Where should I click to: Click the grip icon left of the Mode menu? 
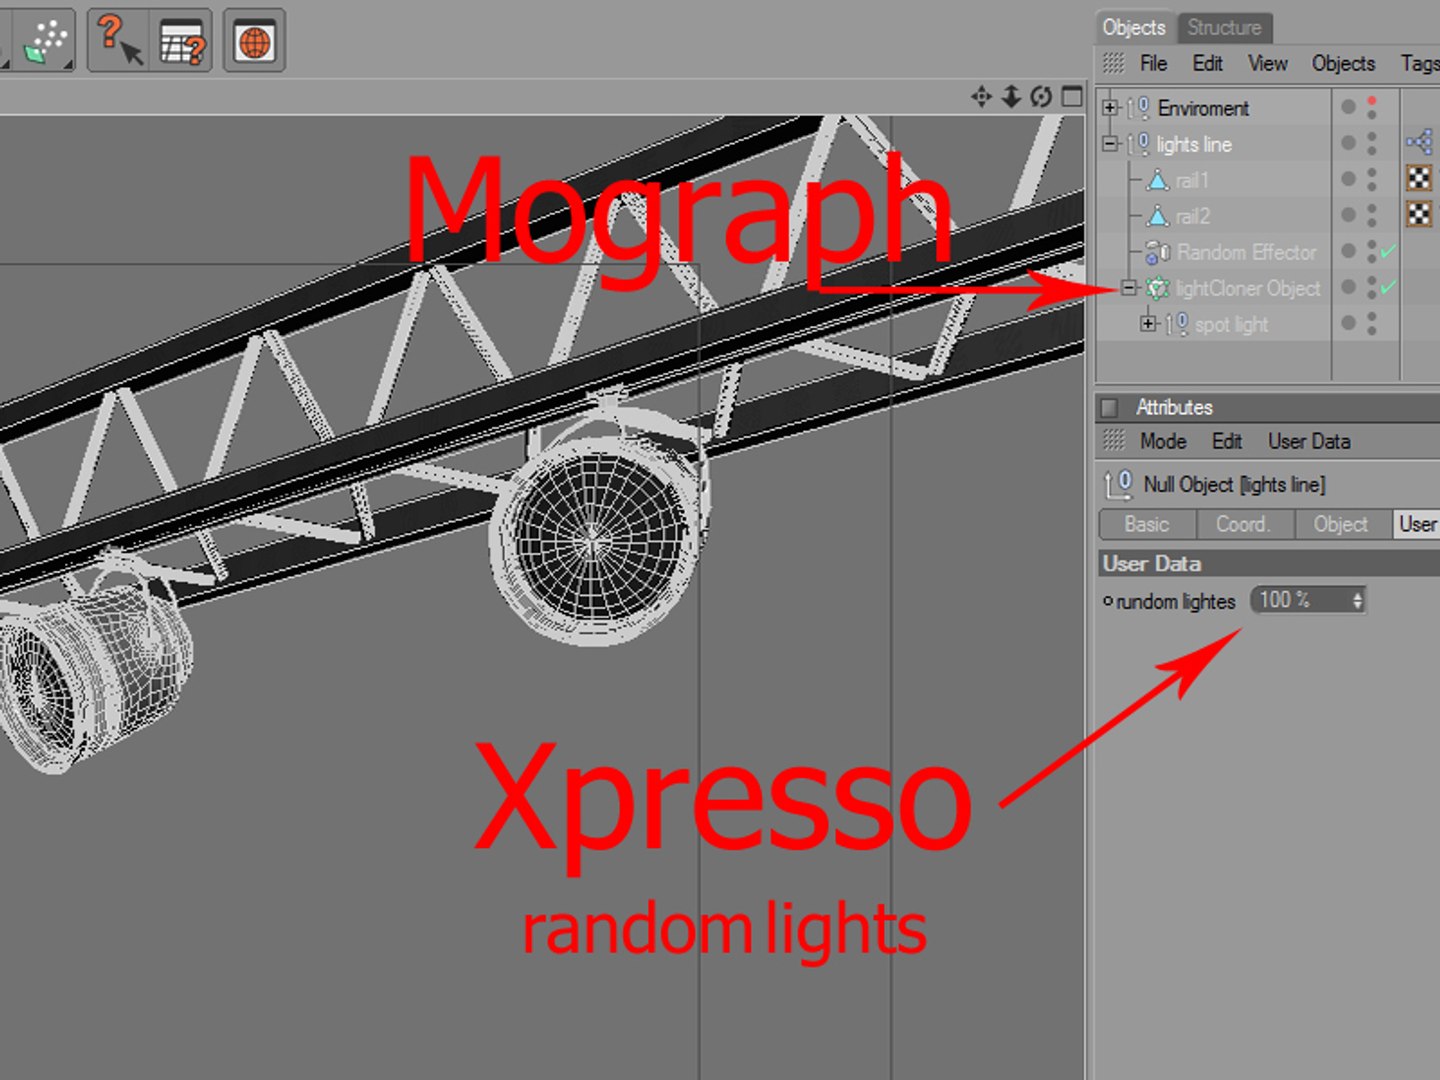[1113, 441]
